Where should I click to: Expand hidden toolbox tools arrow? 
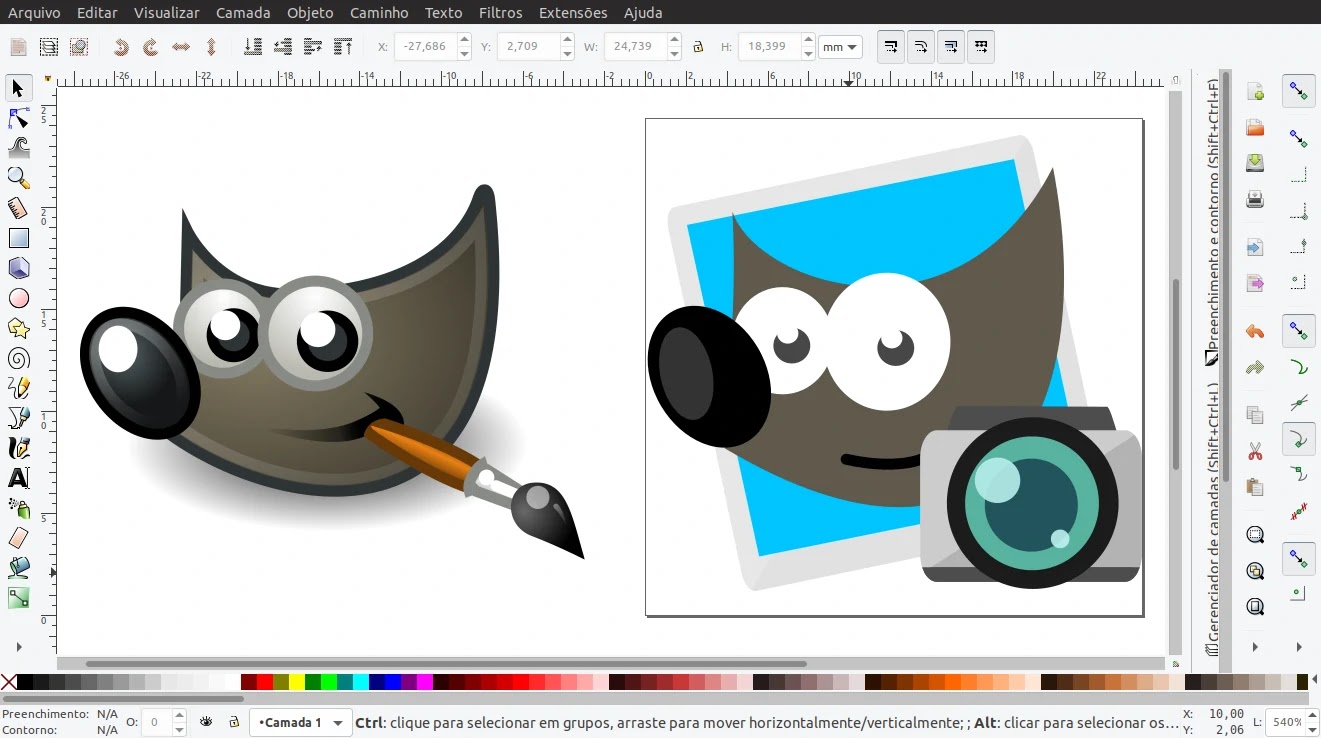[18, 648]
